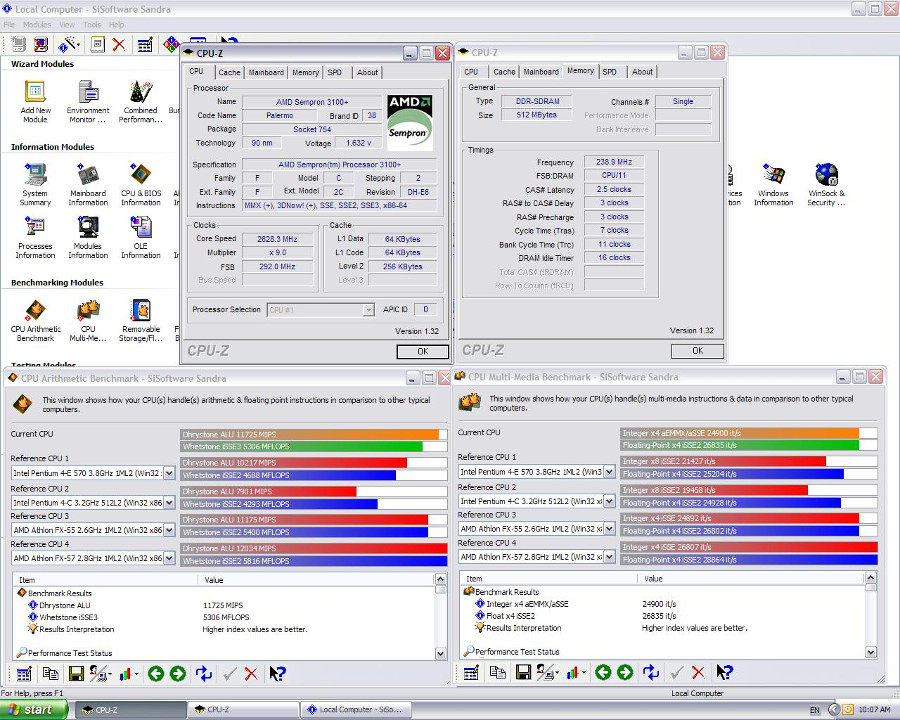Launch the Environment Monitor module

[x=88, y=102]
